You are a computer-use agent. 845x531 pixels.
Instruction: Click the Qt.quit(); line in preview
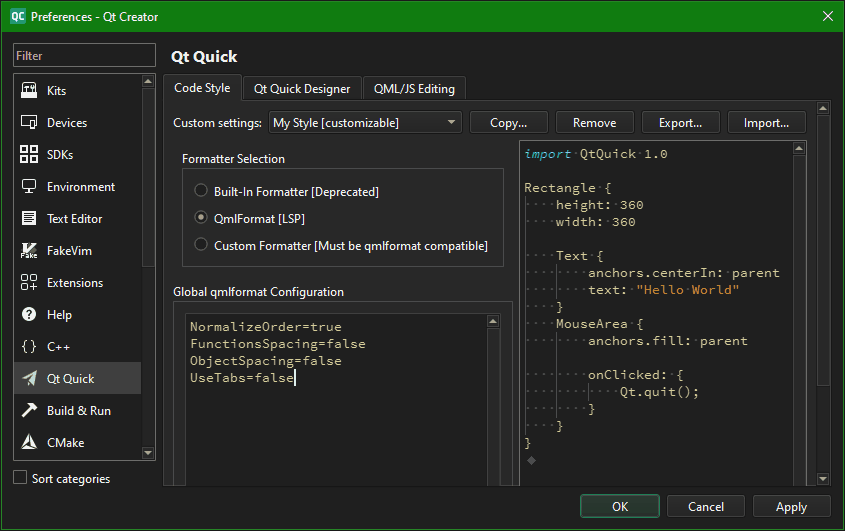click(x=659, y=391)
